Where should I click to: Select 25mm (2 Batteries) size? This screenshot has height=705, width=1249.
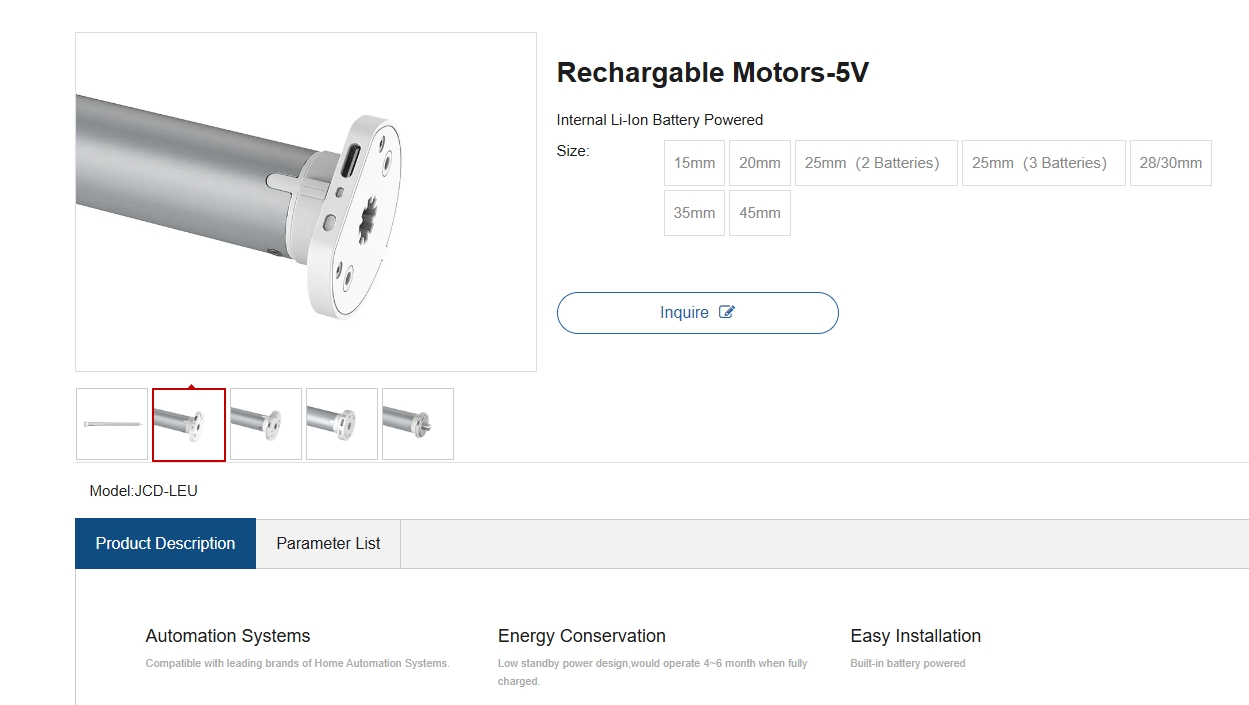pos(876,163)
